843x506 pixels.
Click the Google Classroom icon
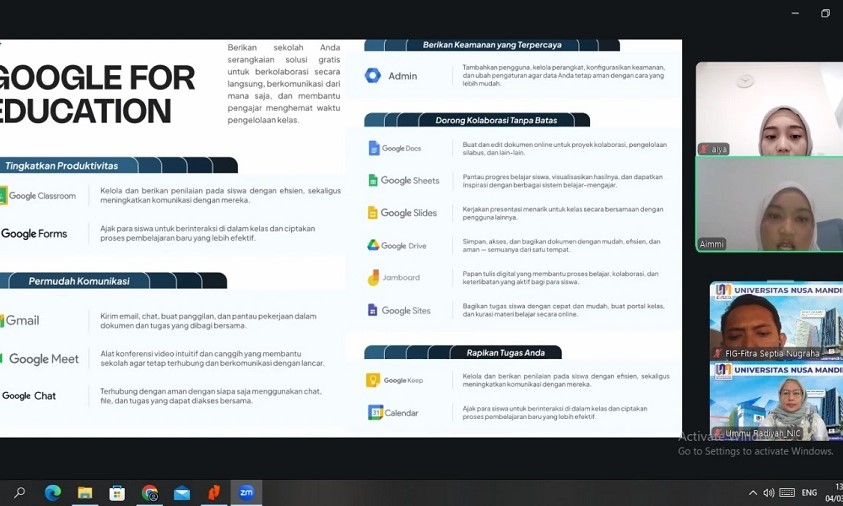coord(4,196)
